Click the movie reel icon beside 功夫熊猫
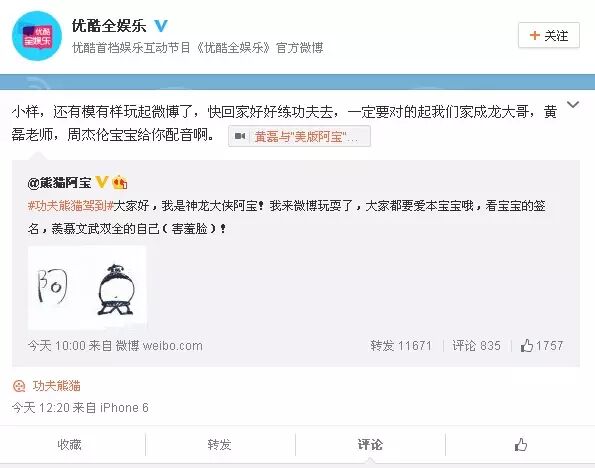The width and height of the screenshot is (595, 468). click(19, 386)
